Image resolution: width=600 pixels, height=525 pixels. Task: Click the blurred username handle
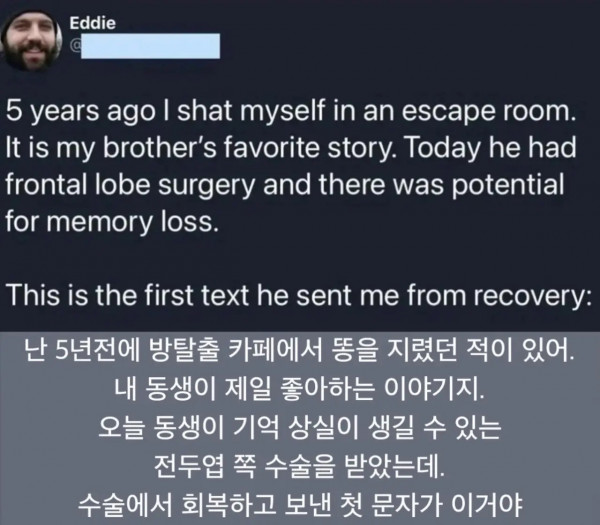coord(151,43)
